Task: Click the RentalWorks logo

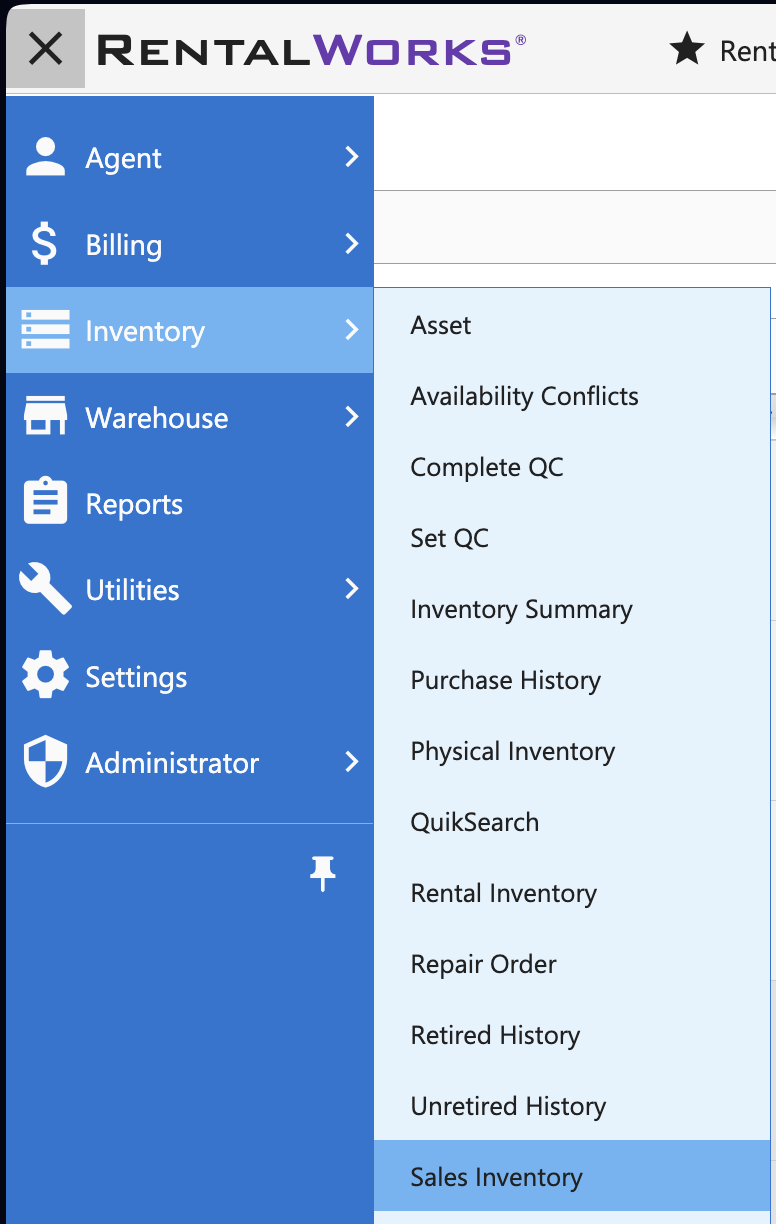Action: point(311,49)
